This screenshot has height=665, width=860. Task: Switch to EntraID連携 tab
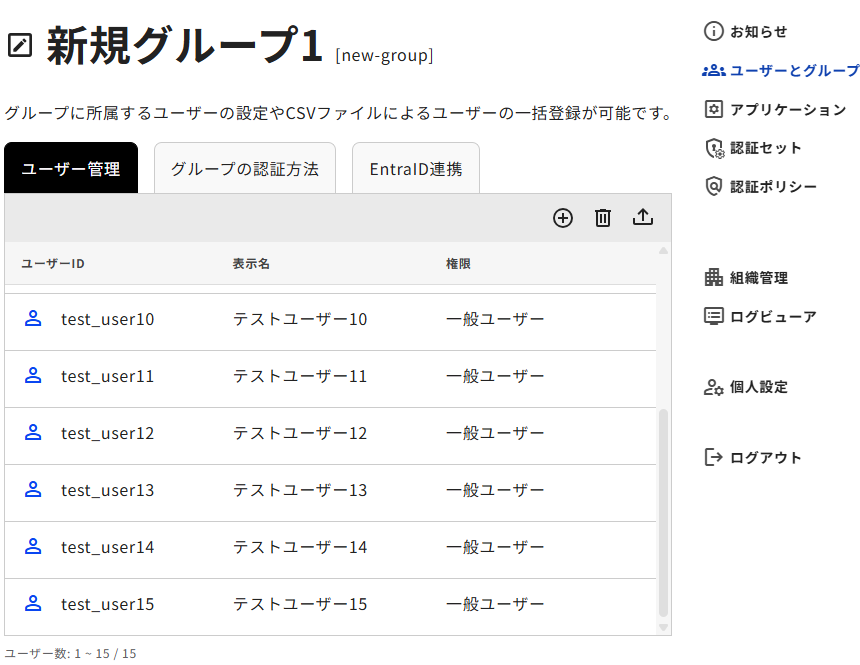[x=415, y=169]
